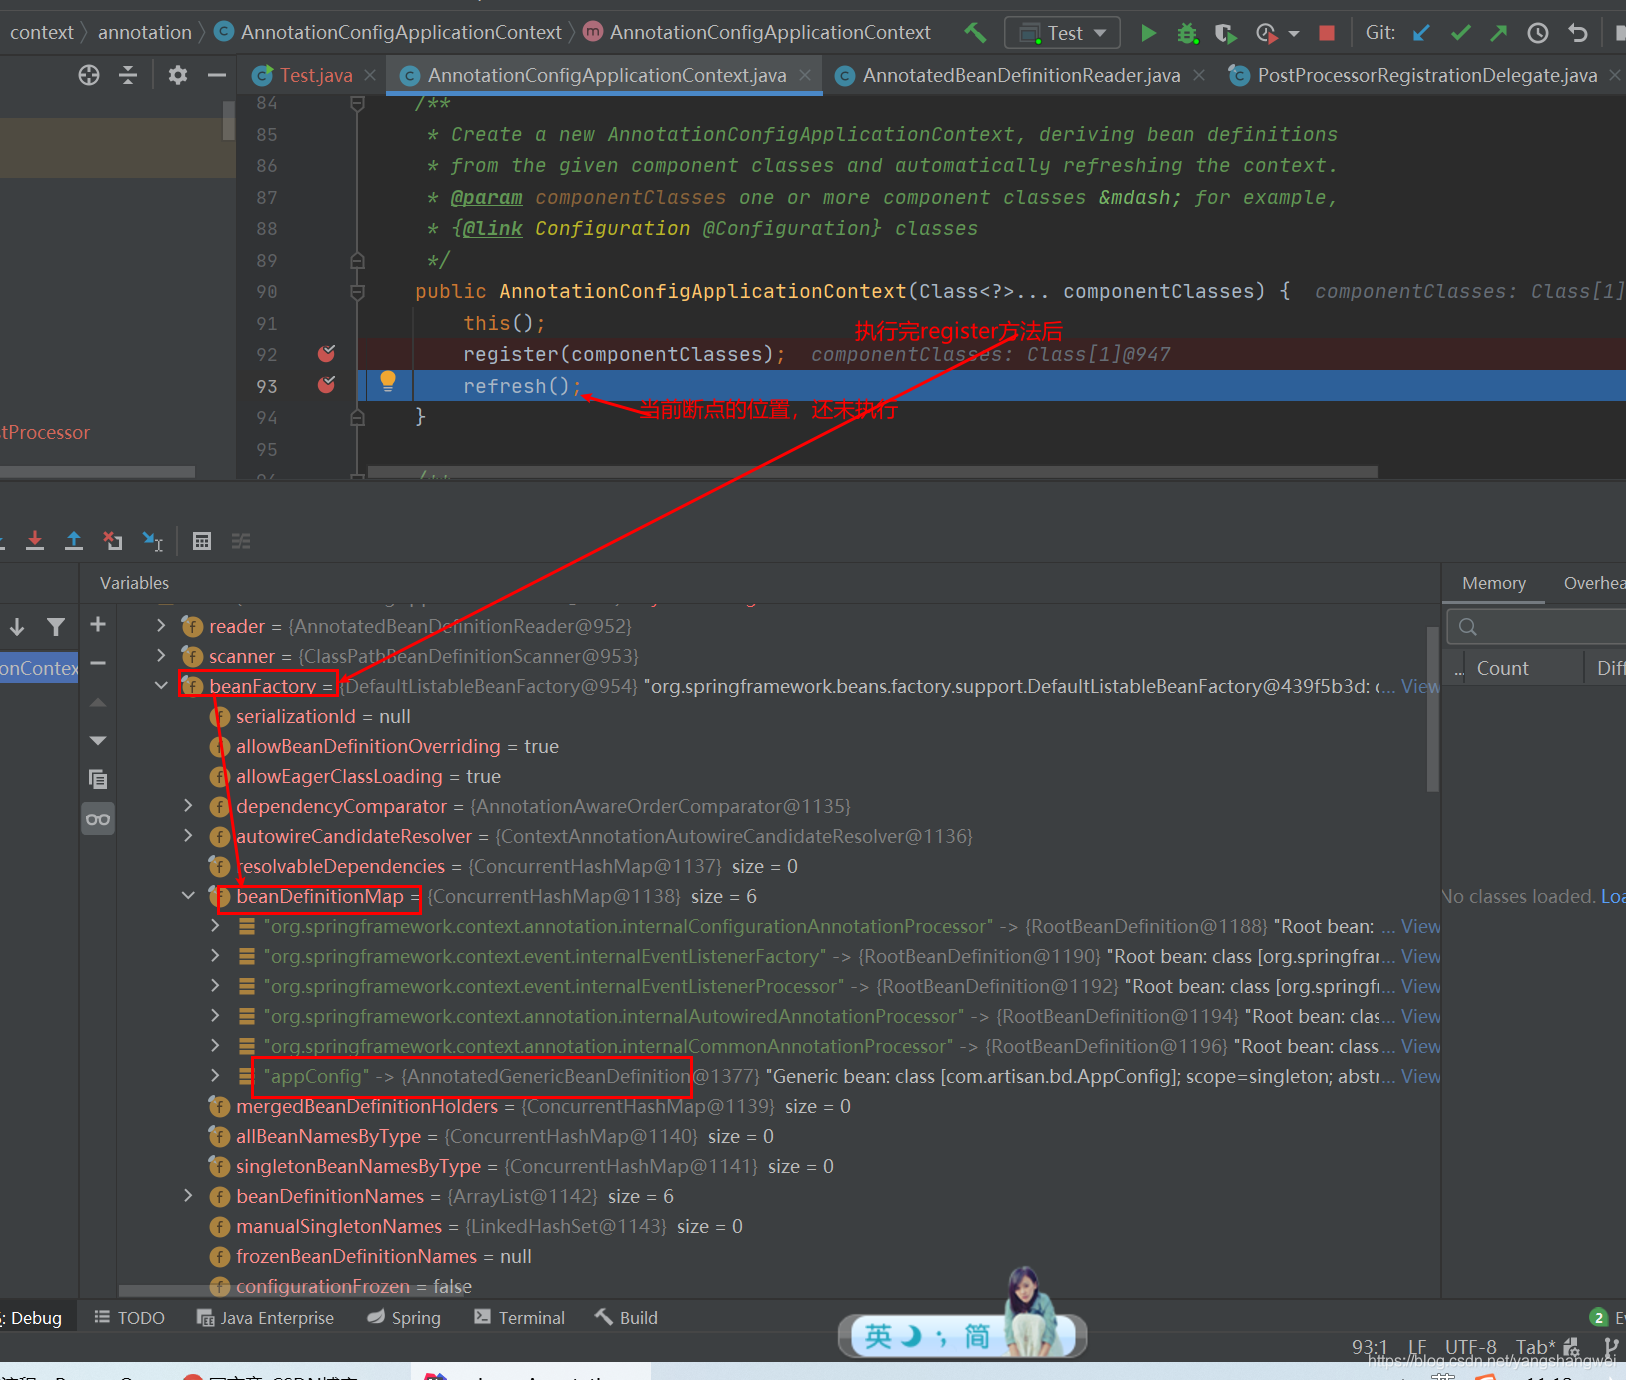
Task: Start debugging with the bug icon
Action: click(1187, 33)
